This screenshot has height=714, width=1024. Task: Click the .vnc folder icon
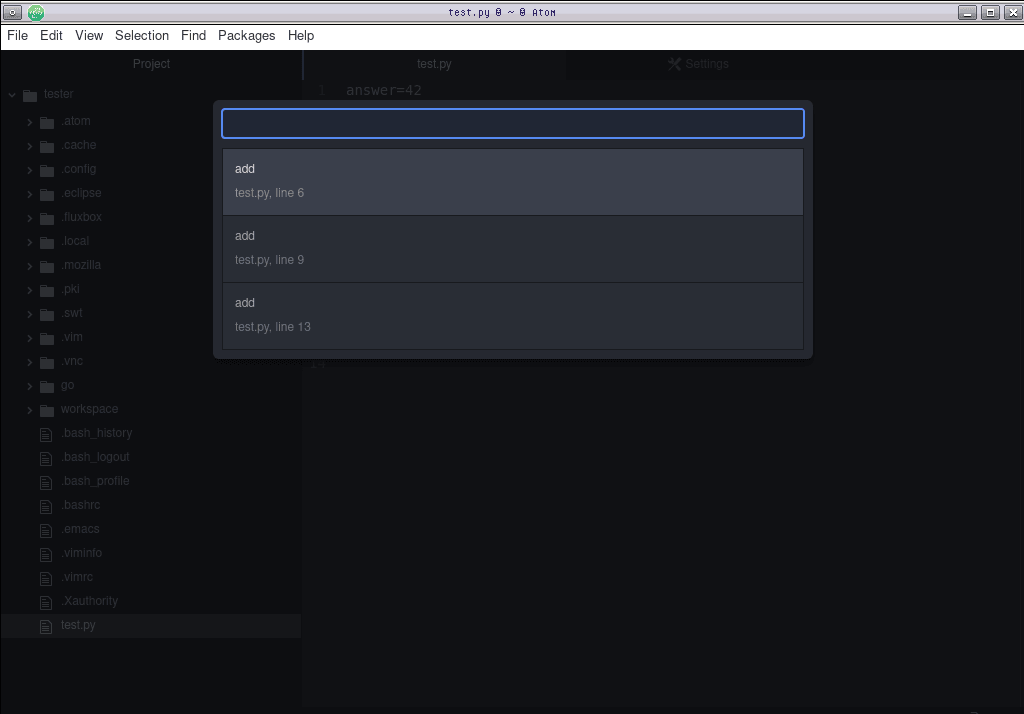pos(47,363)
